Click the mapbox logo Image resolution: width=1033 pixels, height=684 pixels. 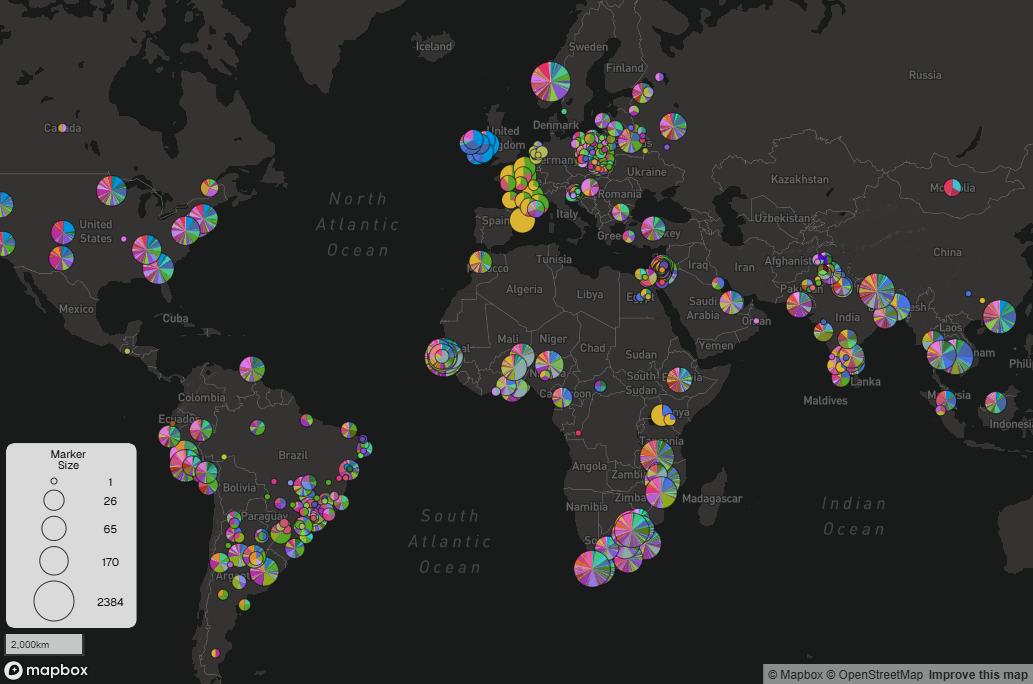pos(46,670)
